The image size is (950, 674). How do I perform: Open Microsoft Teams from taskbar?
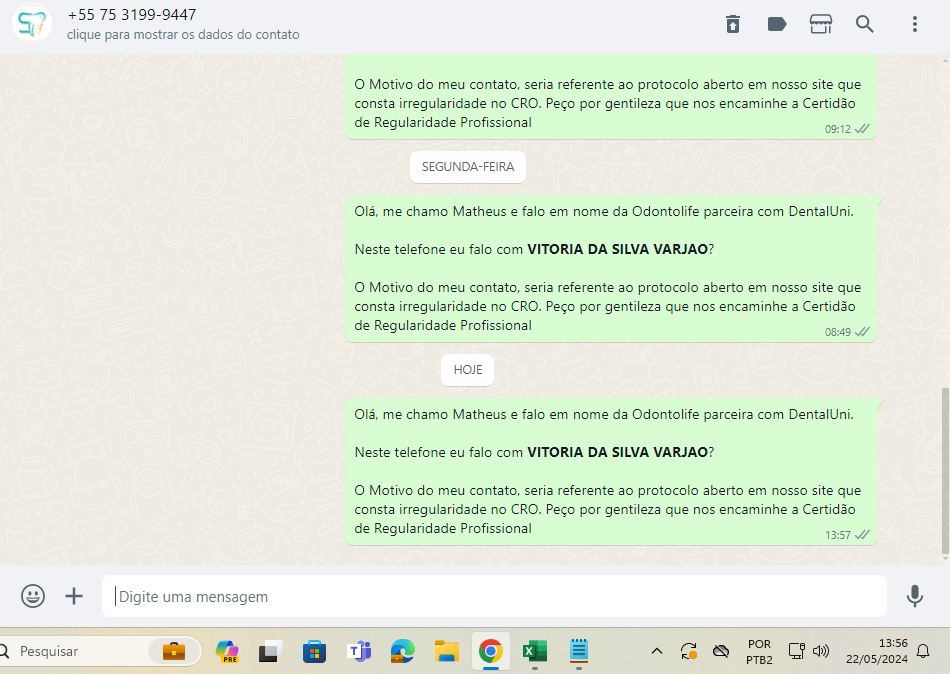359,652
